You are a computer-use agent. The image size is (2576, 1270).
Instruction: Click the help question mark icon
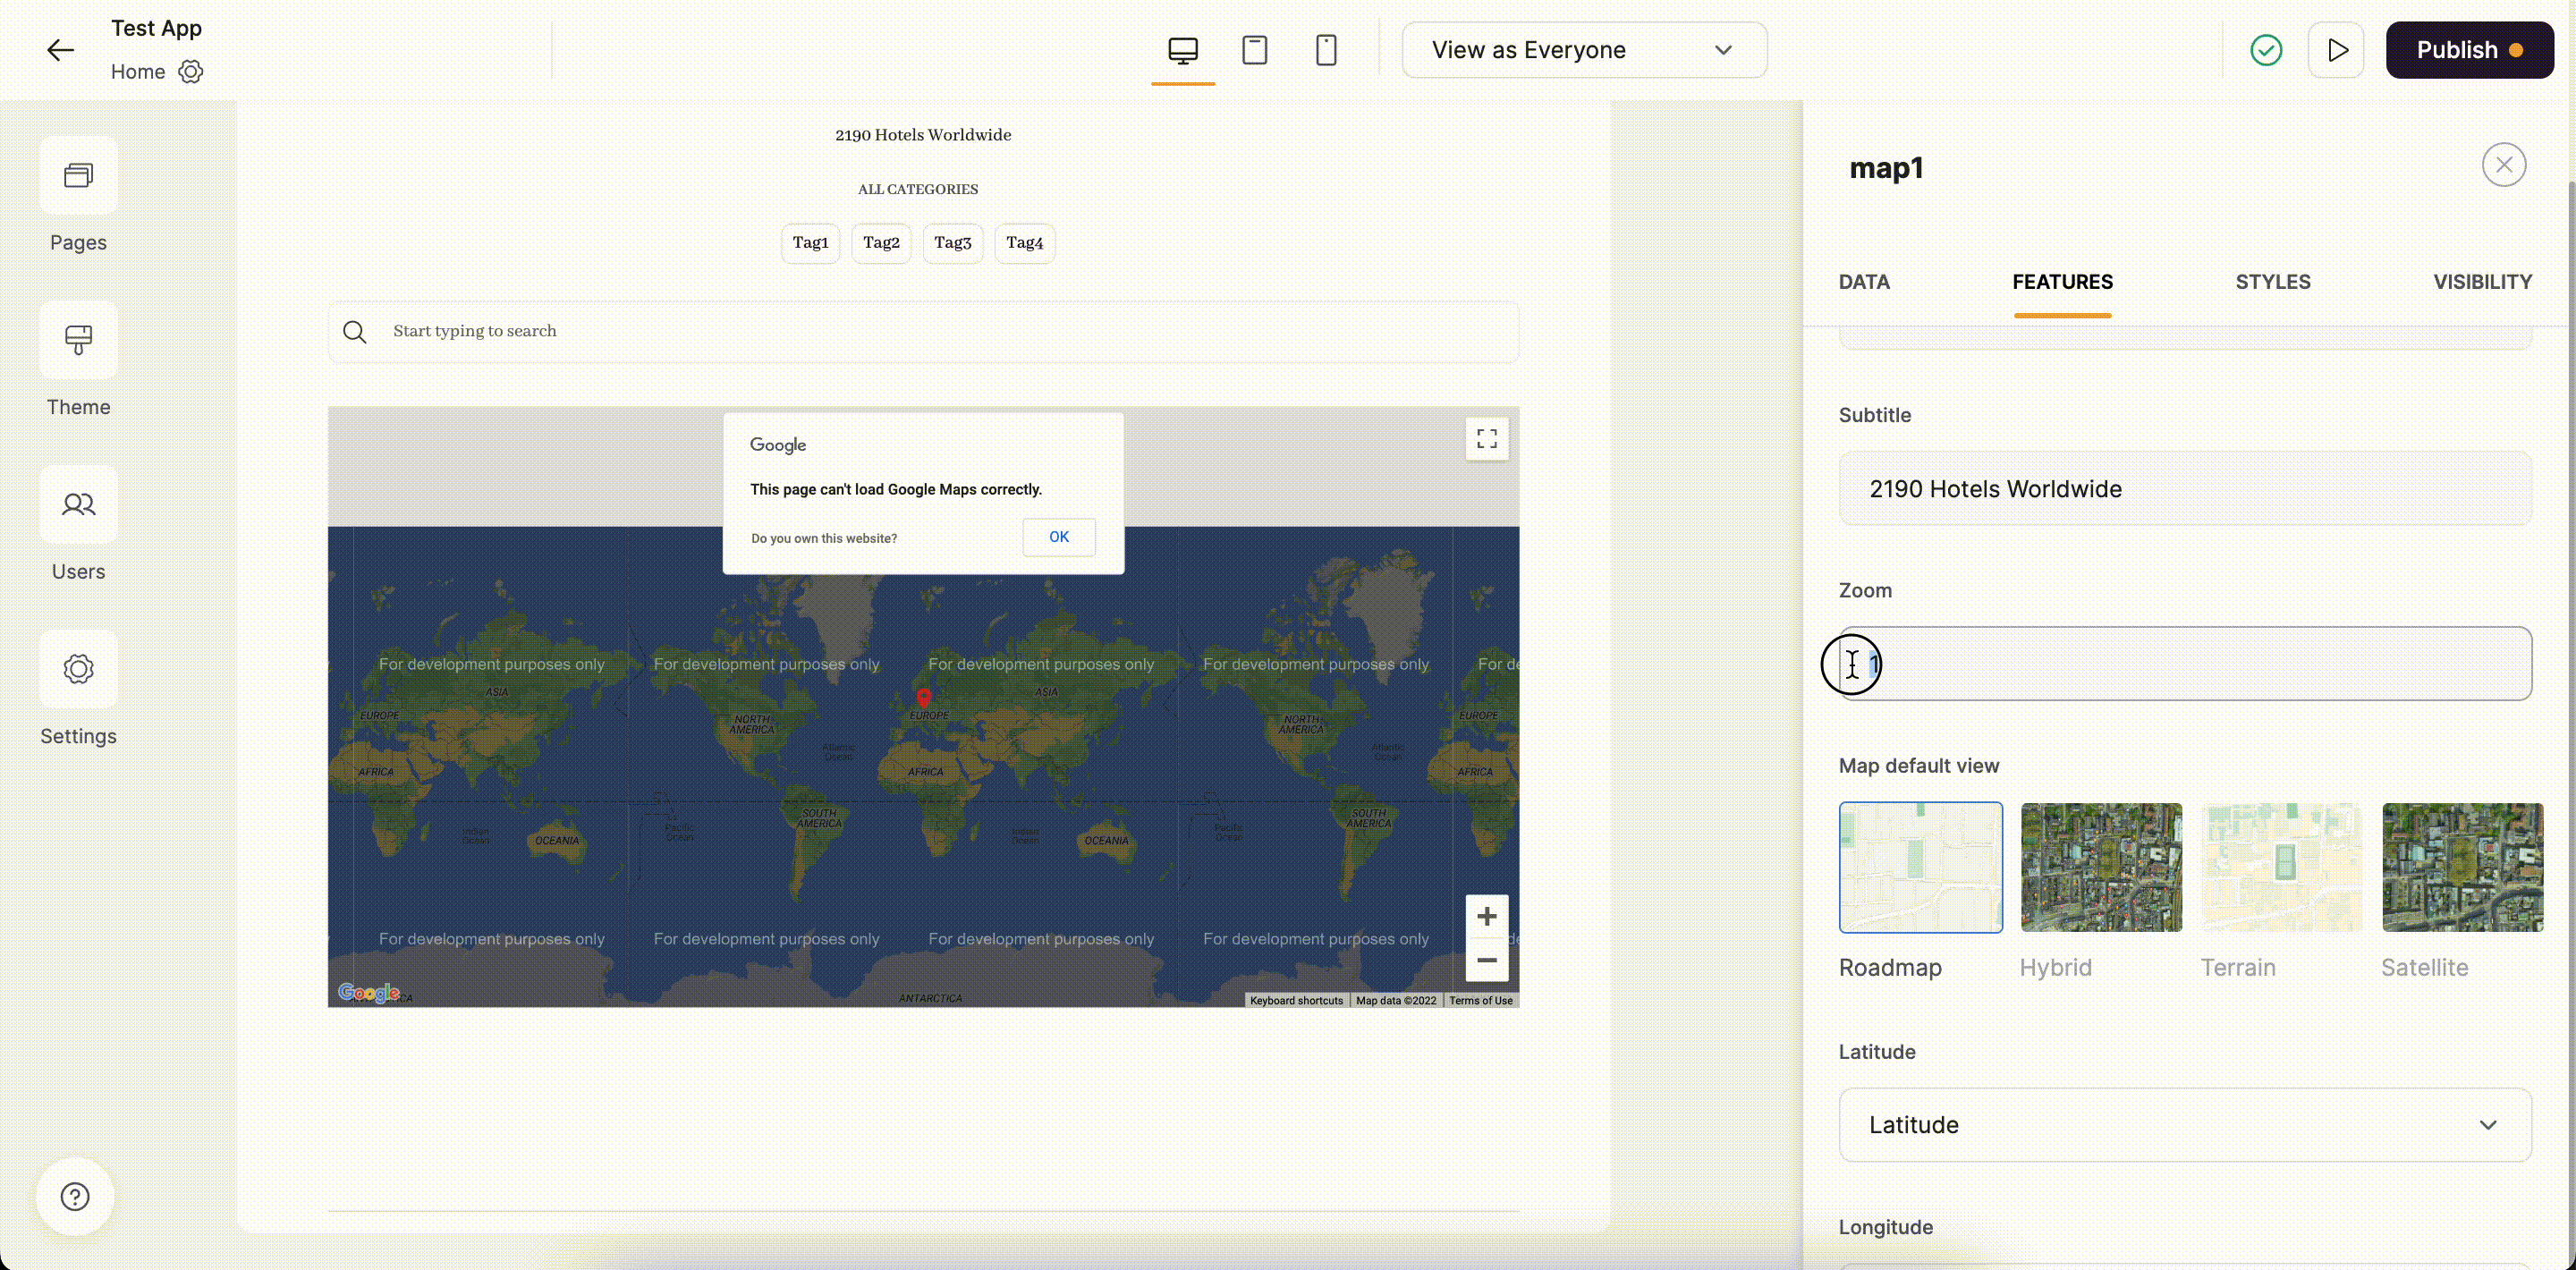point(75,1196)
